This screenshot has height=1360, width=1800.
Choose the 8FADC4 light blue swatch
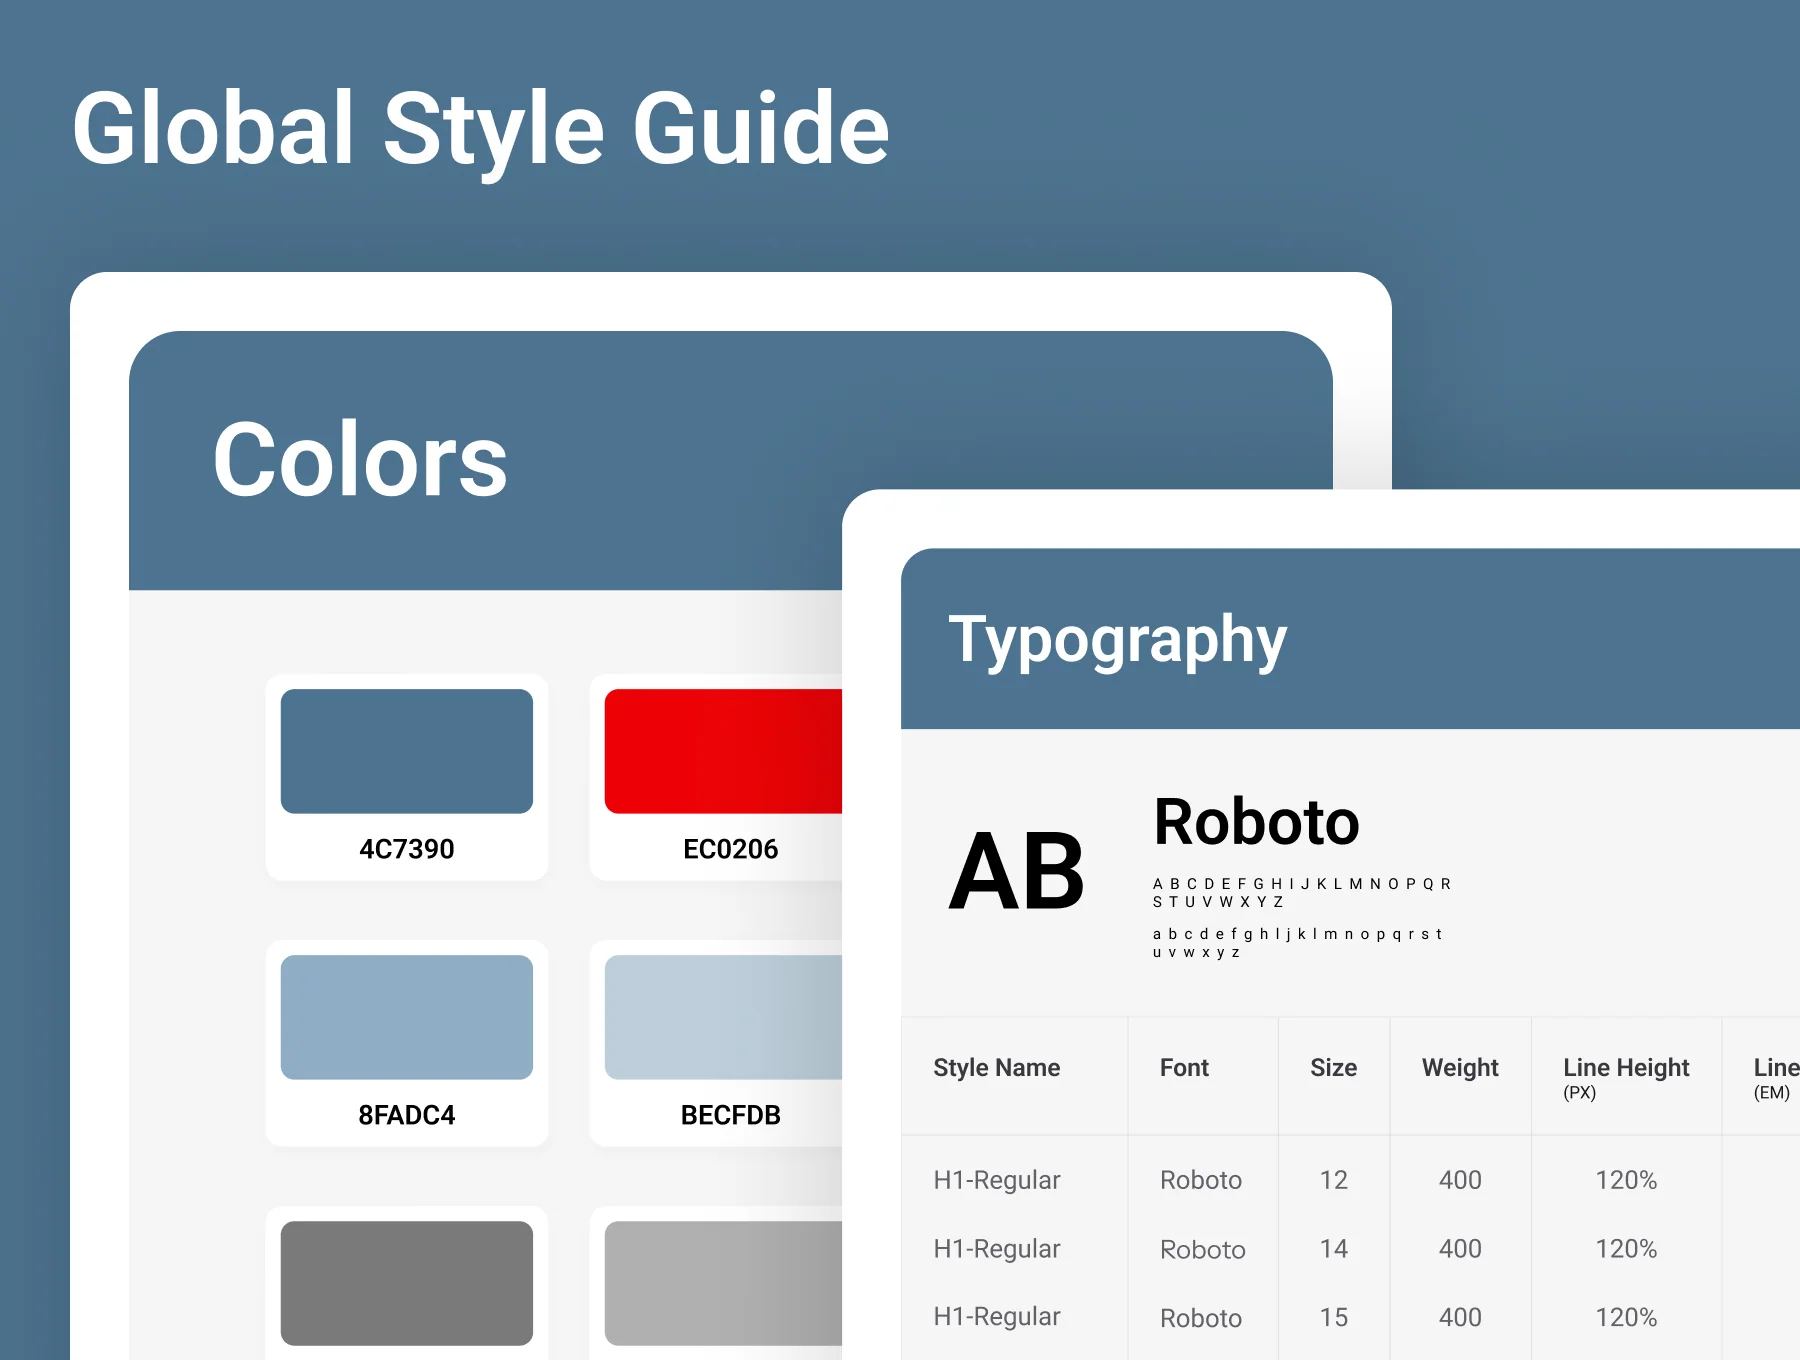pos(406,1017)
